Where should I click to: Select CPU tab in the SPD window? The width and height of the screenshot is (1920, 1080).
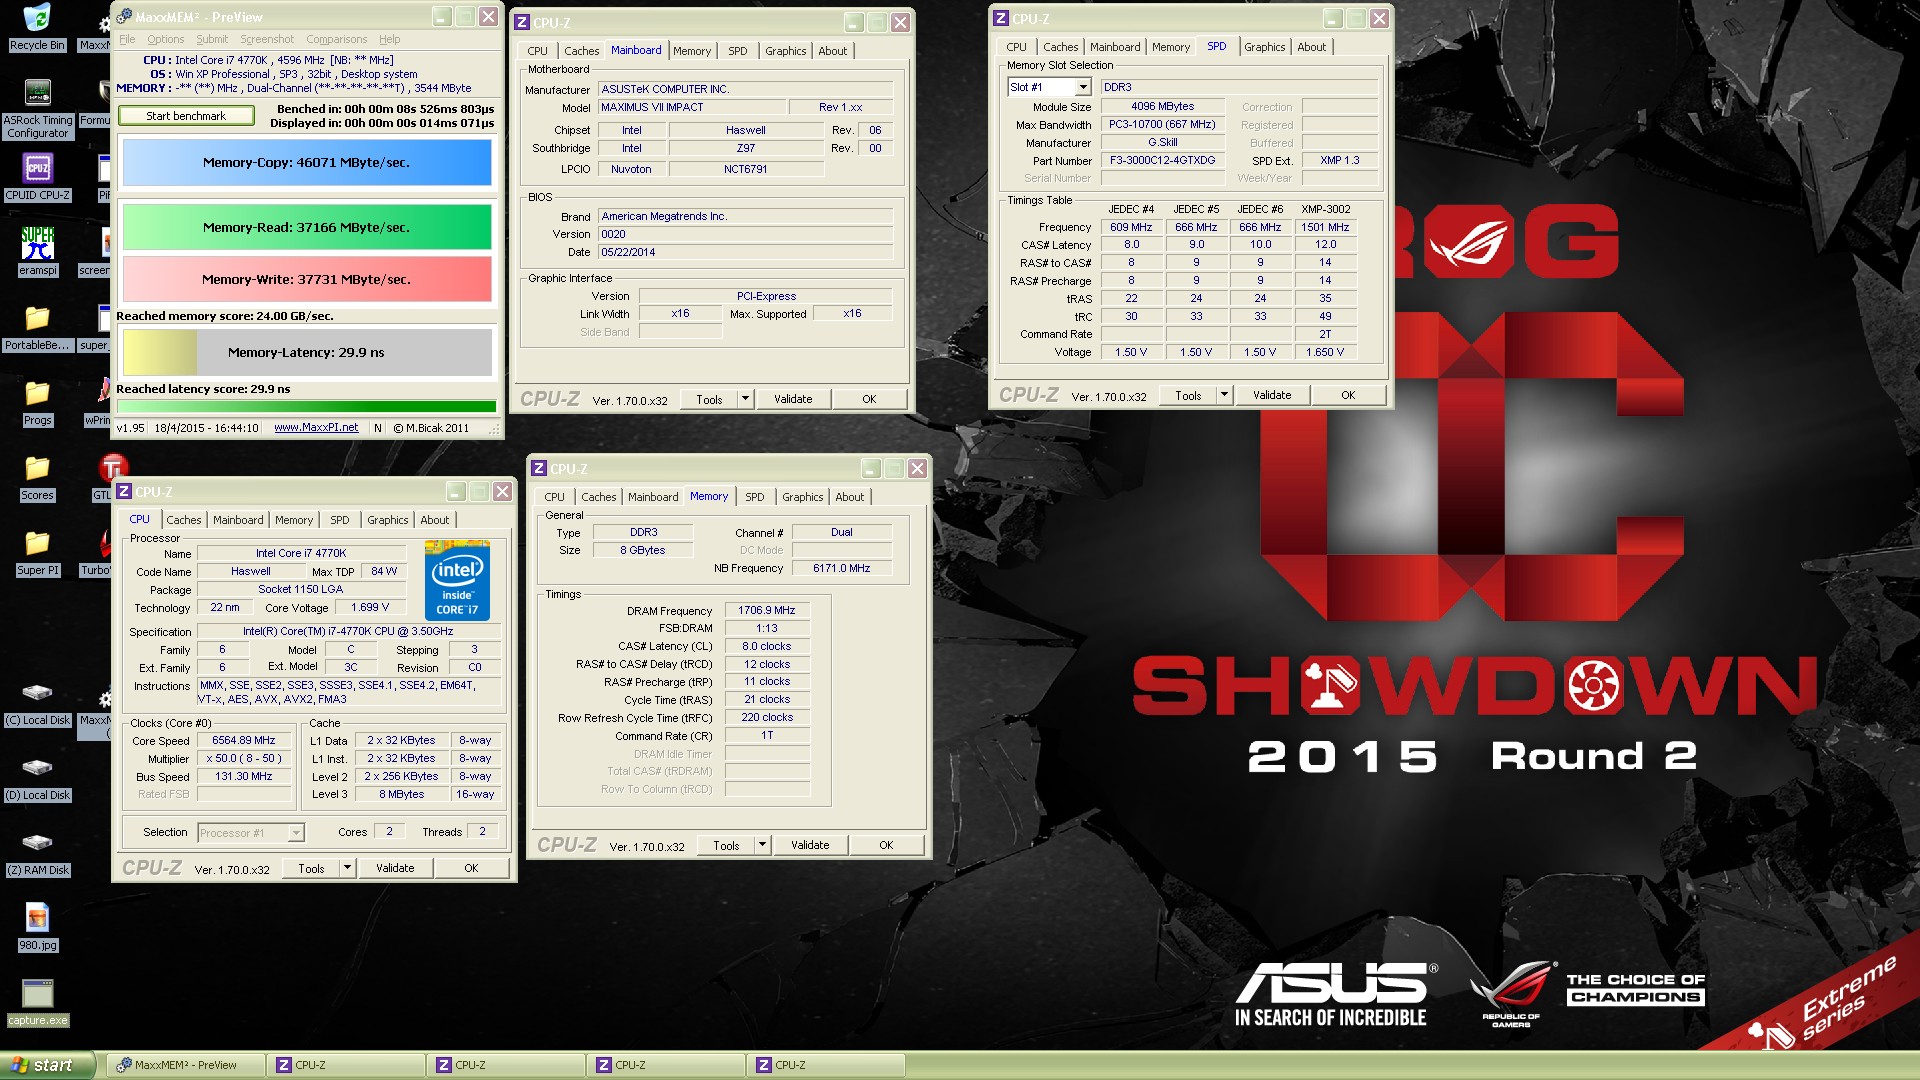click(x=1016, y=47)
